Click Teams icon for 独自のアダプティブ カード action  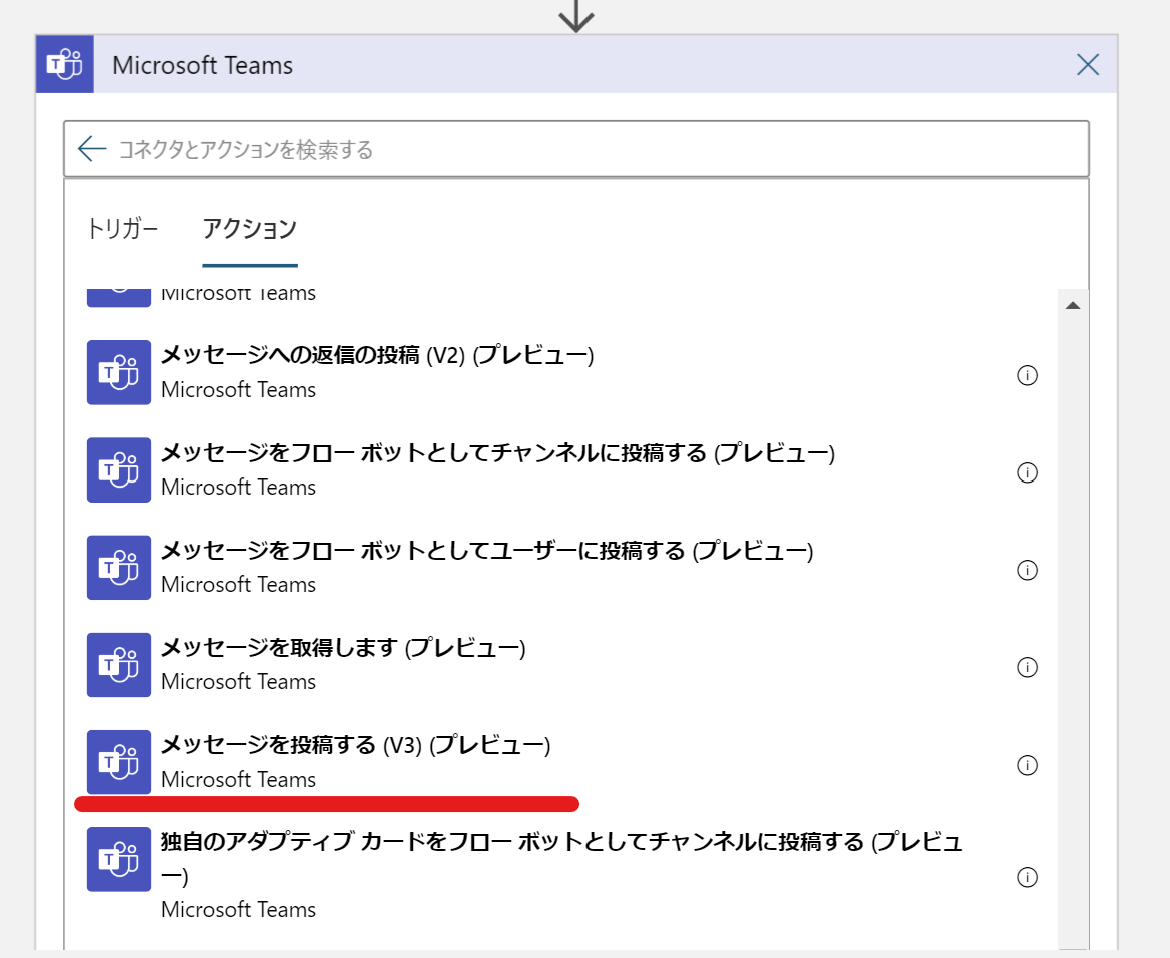(x=119, y=860)
